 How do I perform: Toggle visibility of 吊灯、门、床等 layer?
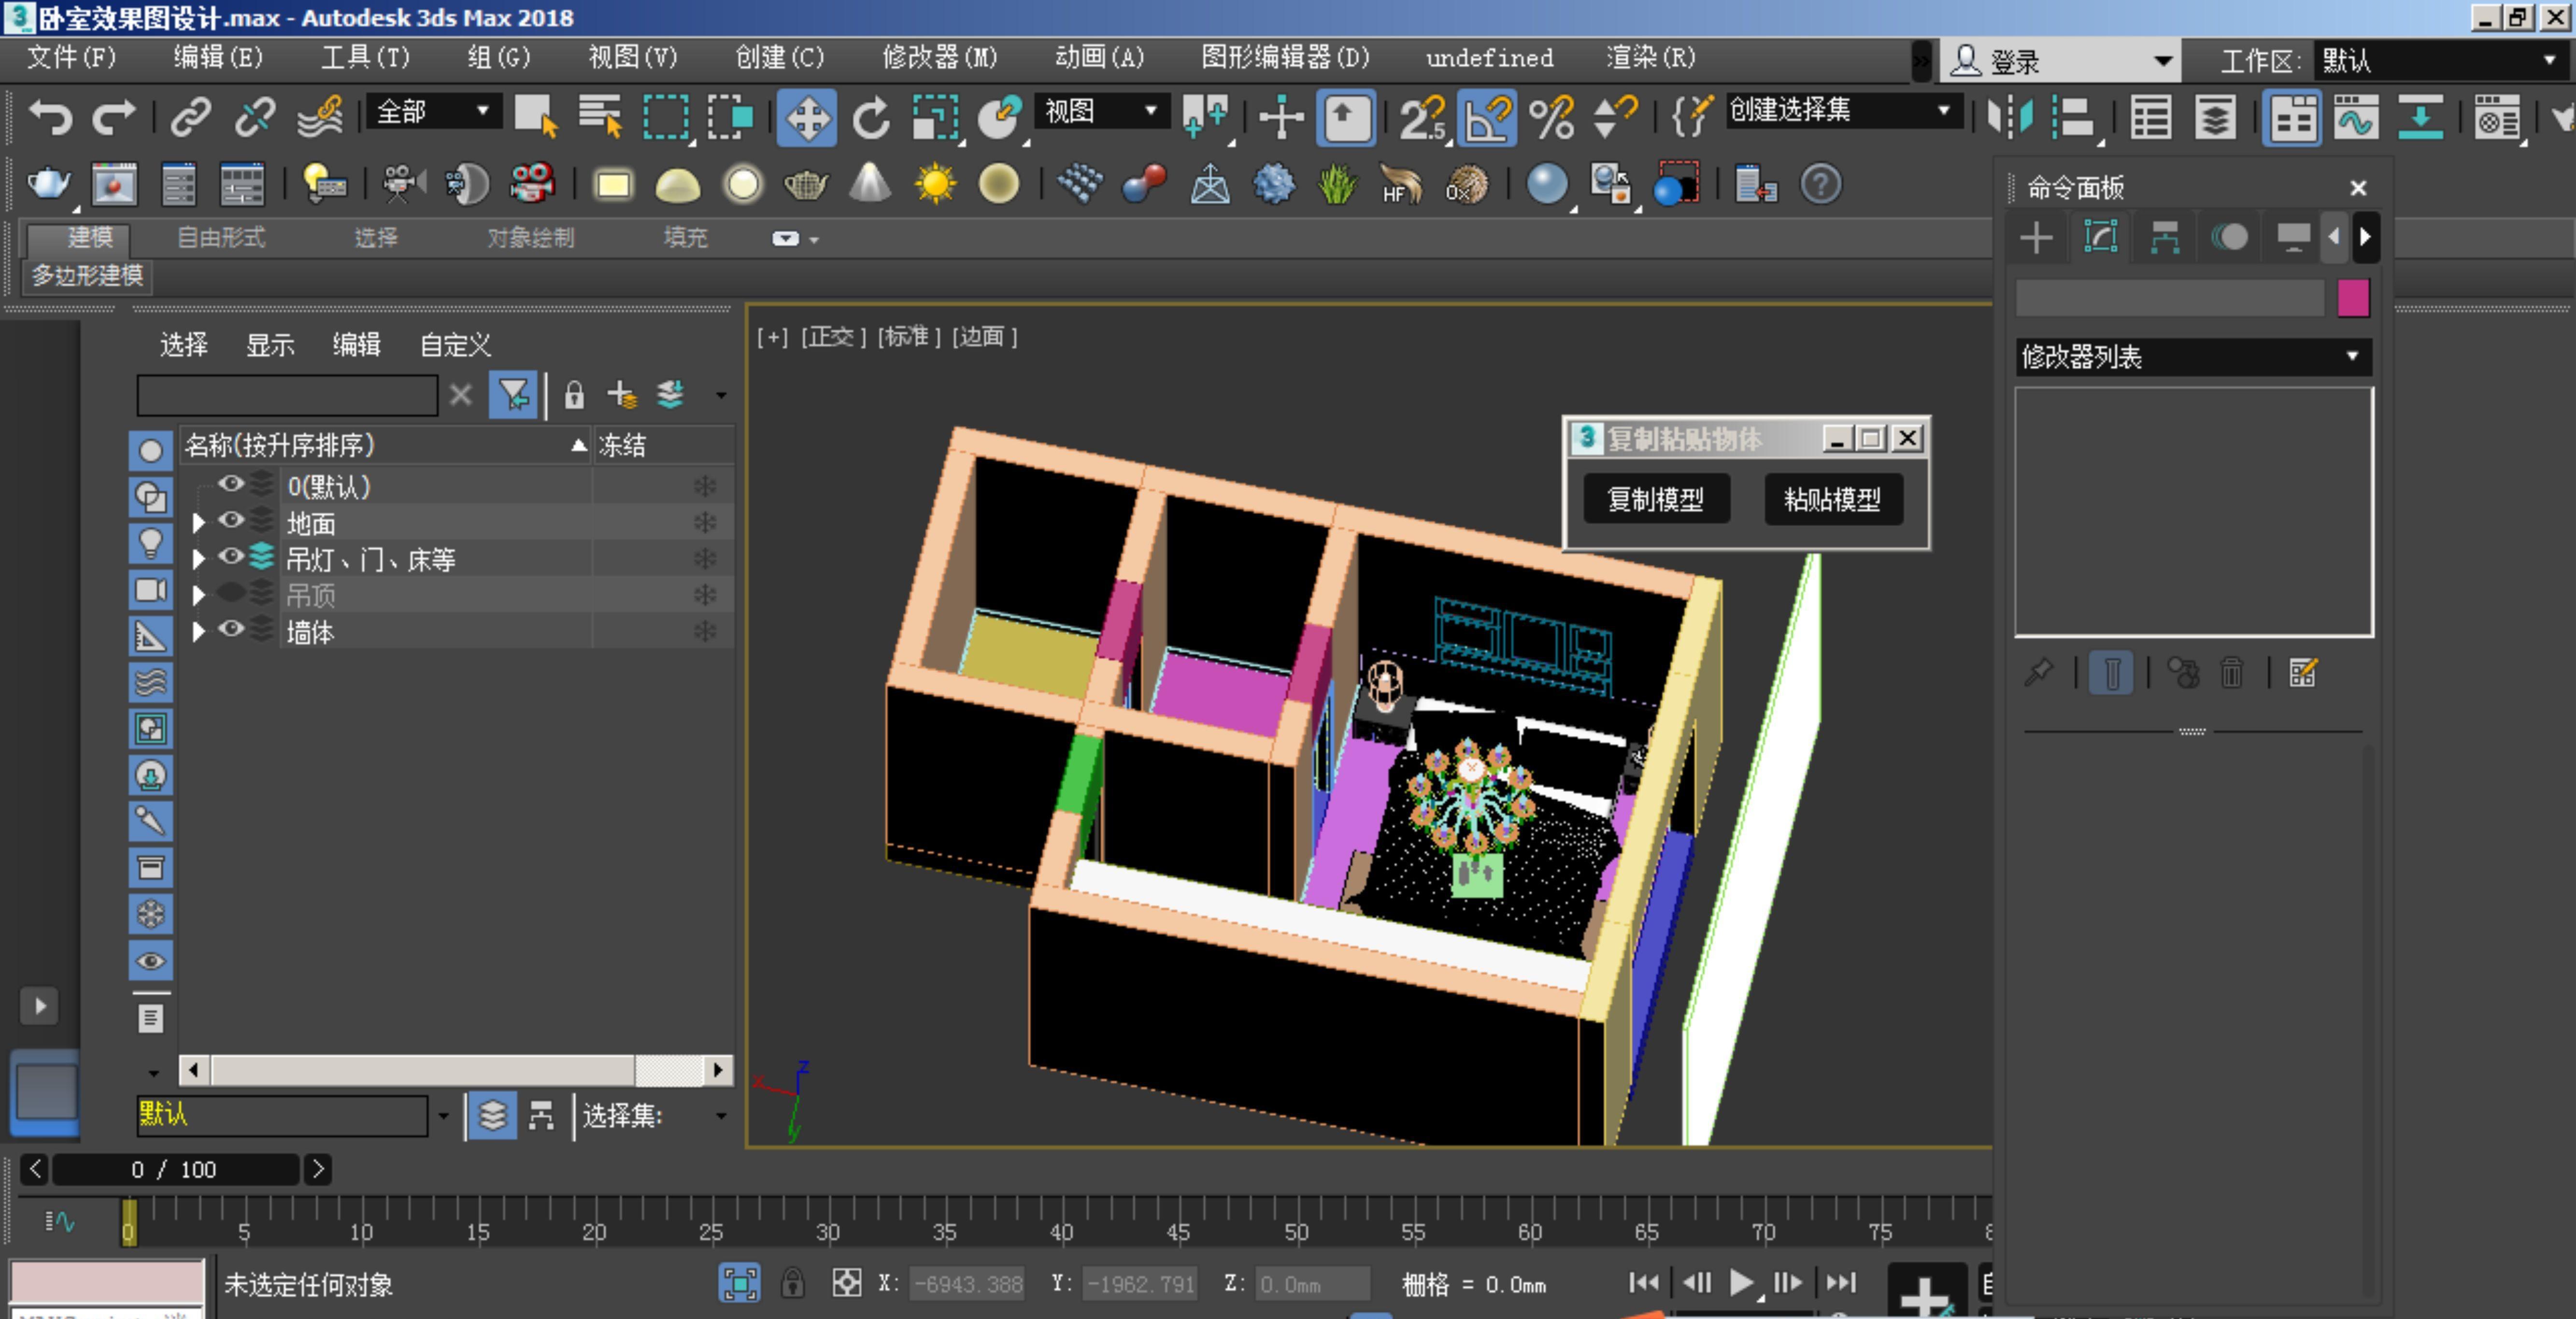(231, 556)
